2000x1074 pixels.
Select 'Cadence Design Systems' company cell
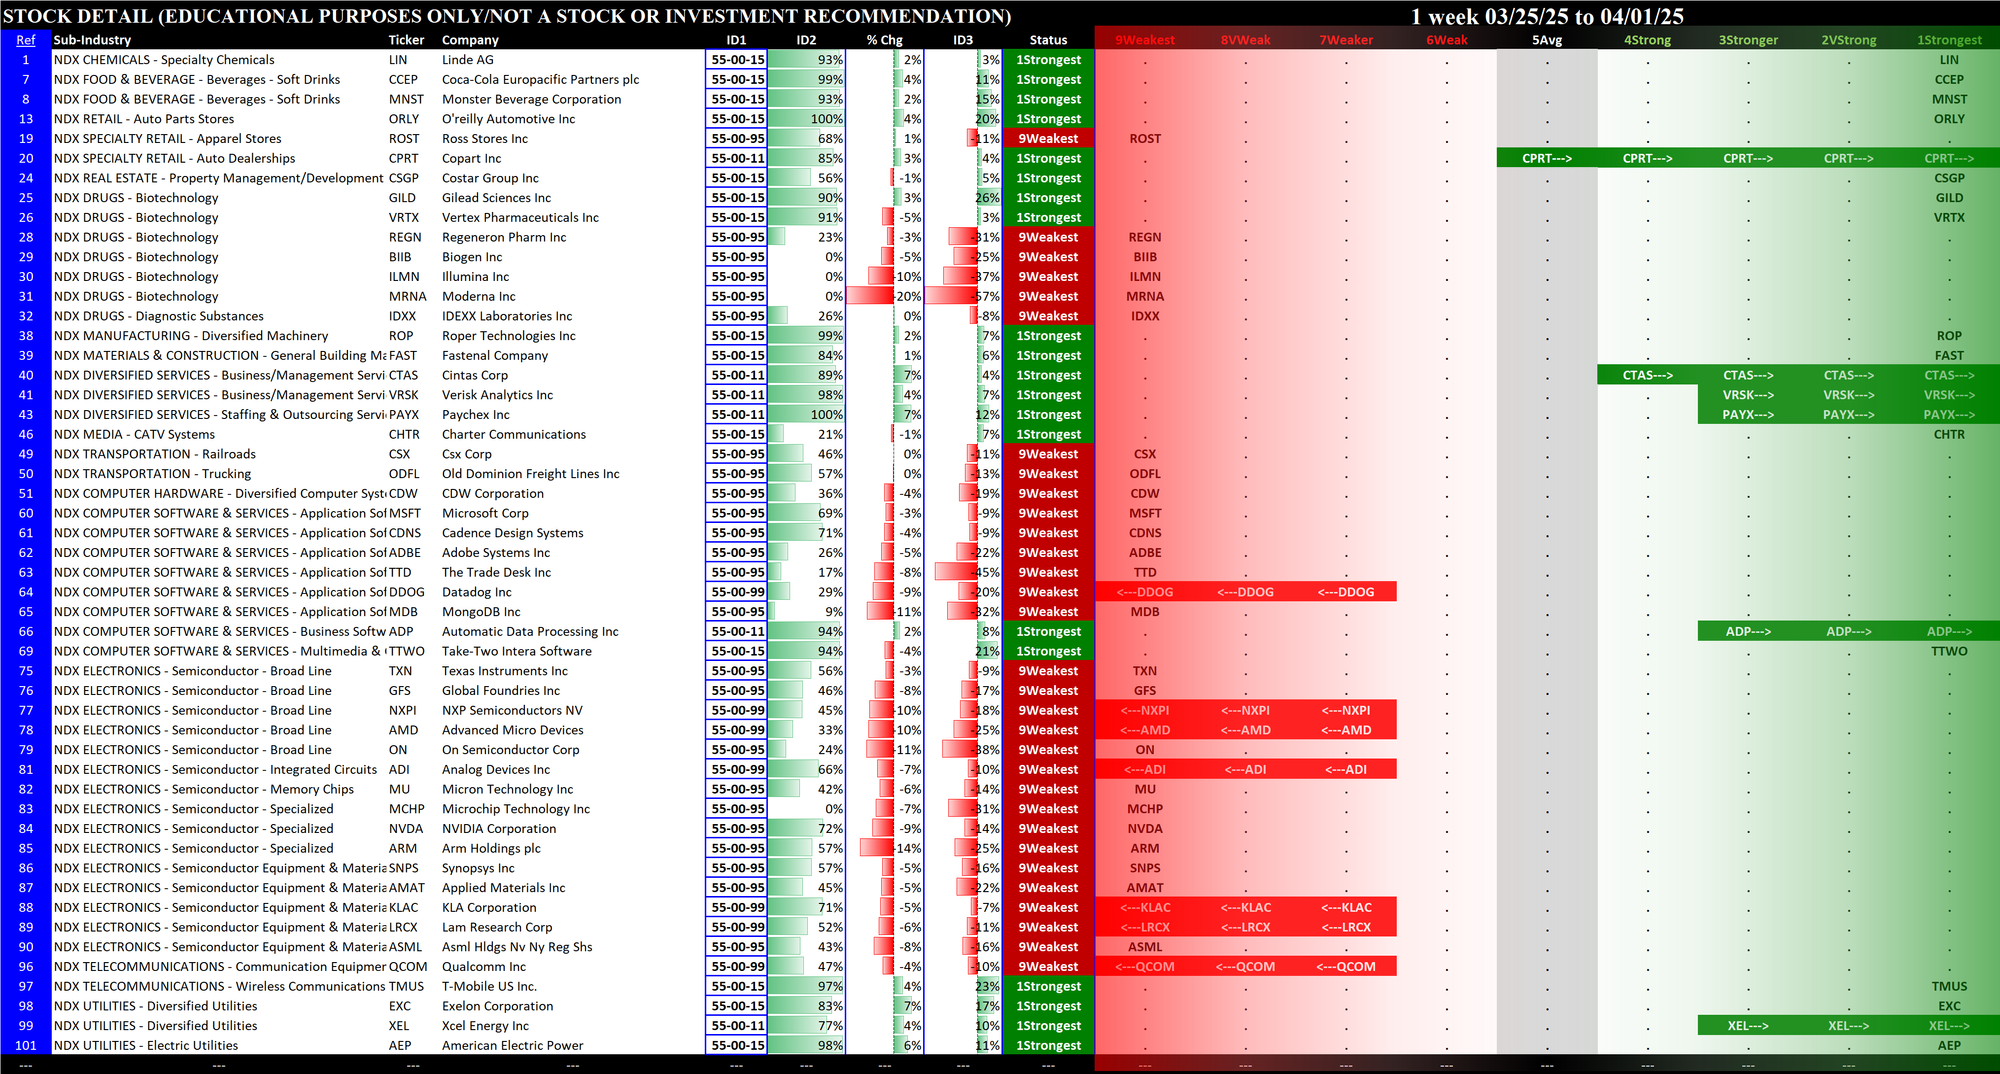coord(513,533)
